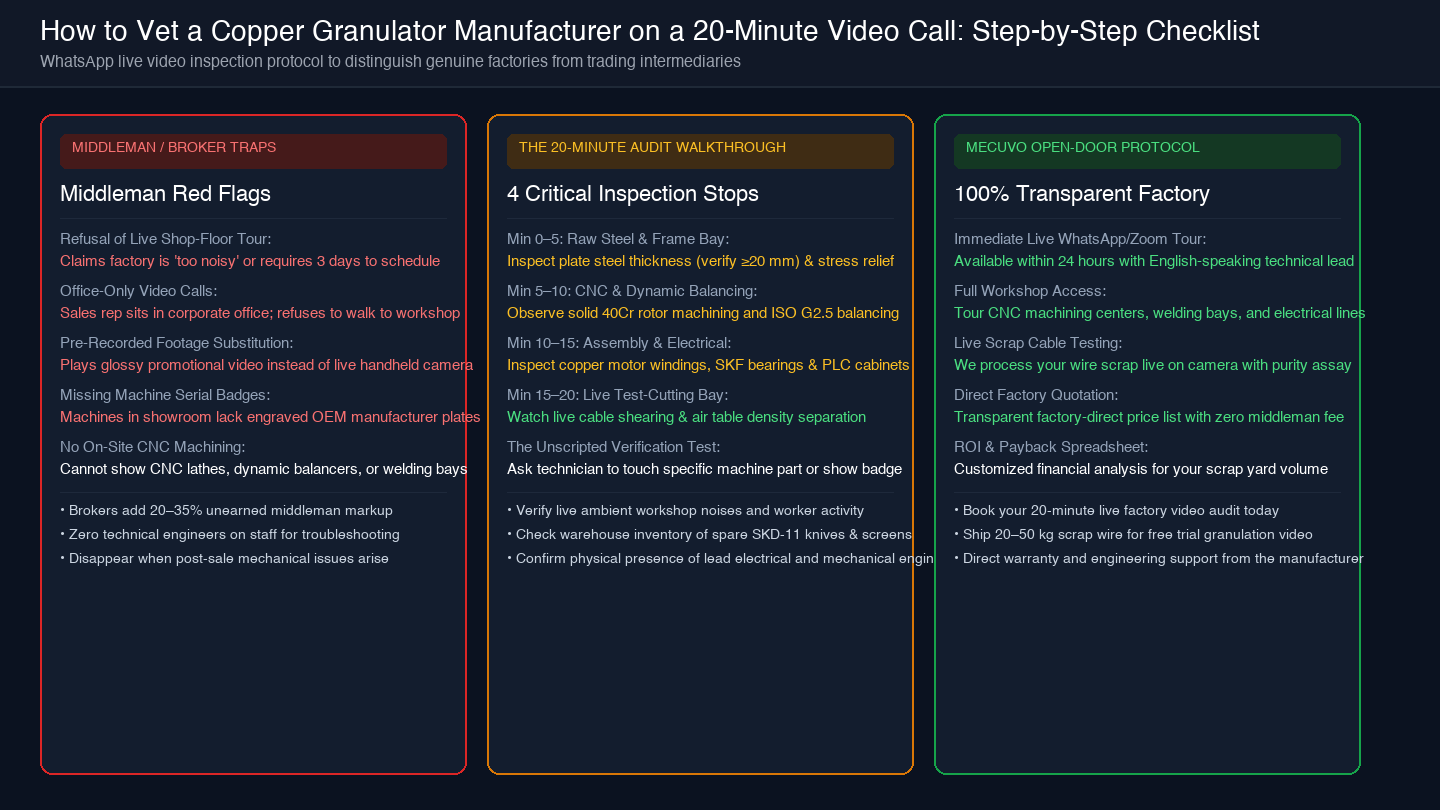Select the 'Observe solid 40Cr rotor machining' line
The image size is (1440, 810).
[703, 313]
